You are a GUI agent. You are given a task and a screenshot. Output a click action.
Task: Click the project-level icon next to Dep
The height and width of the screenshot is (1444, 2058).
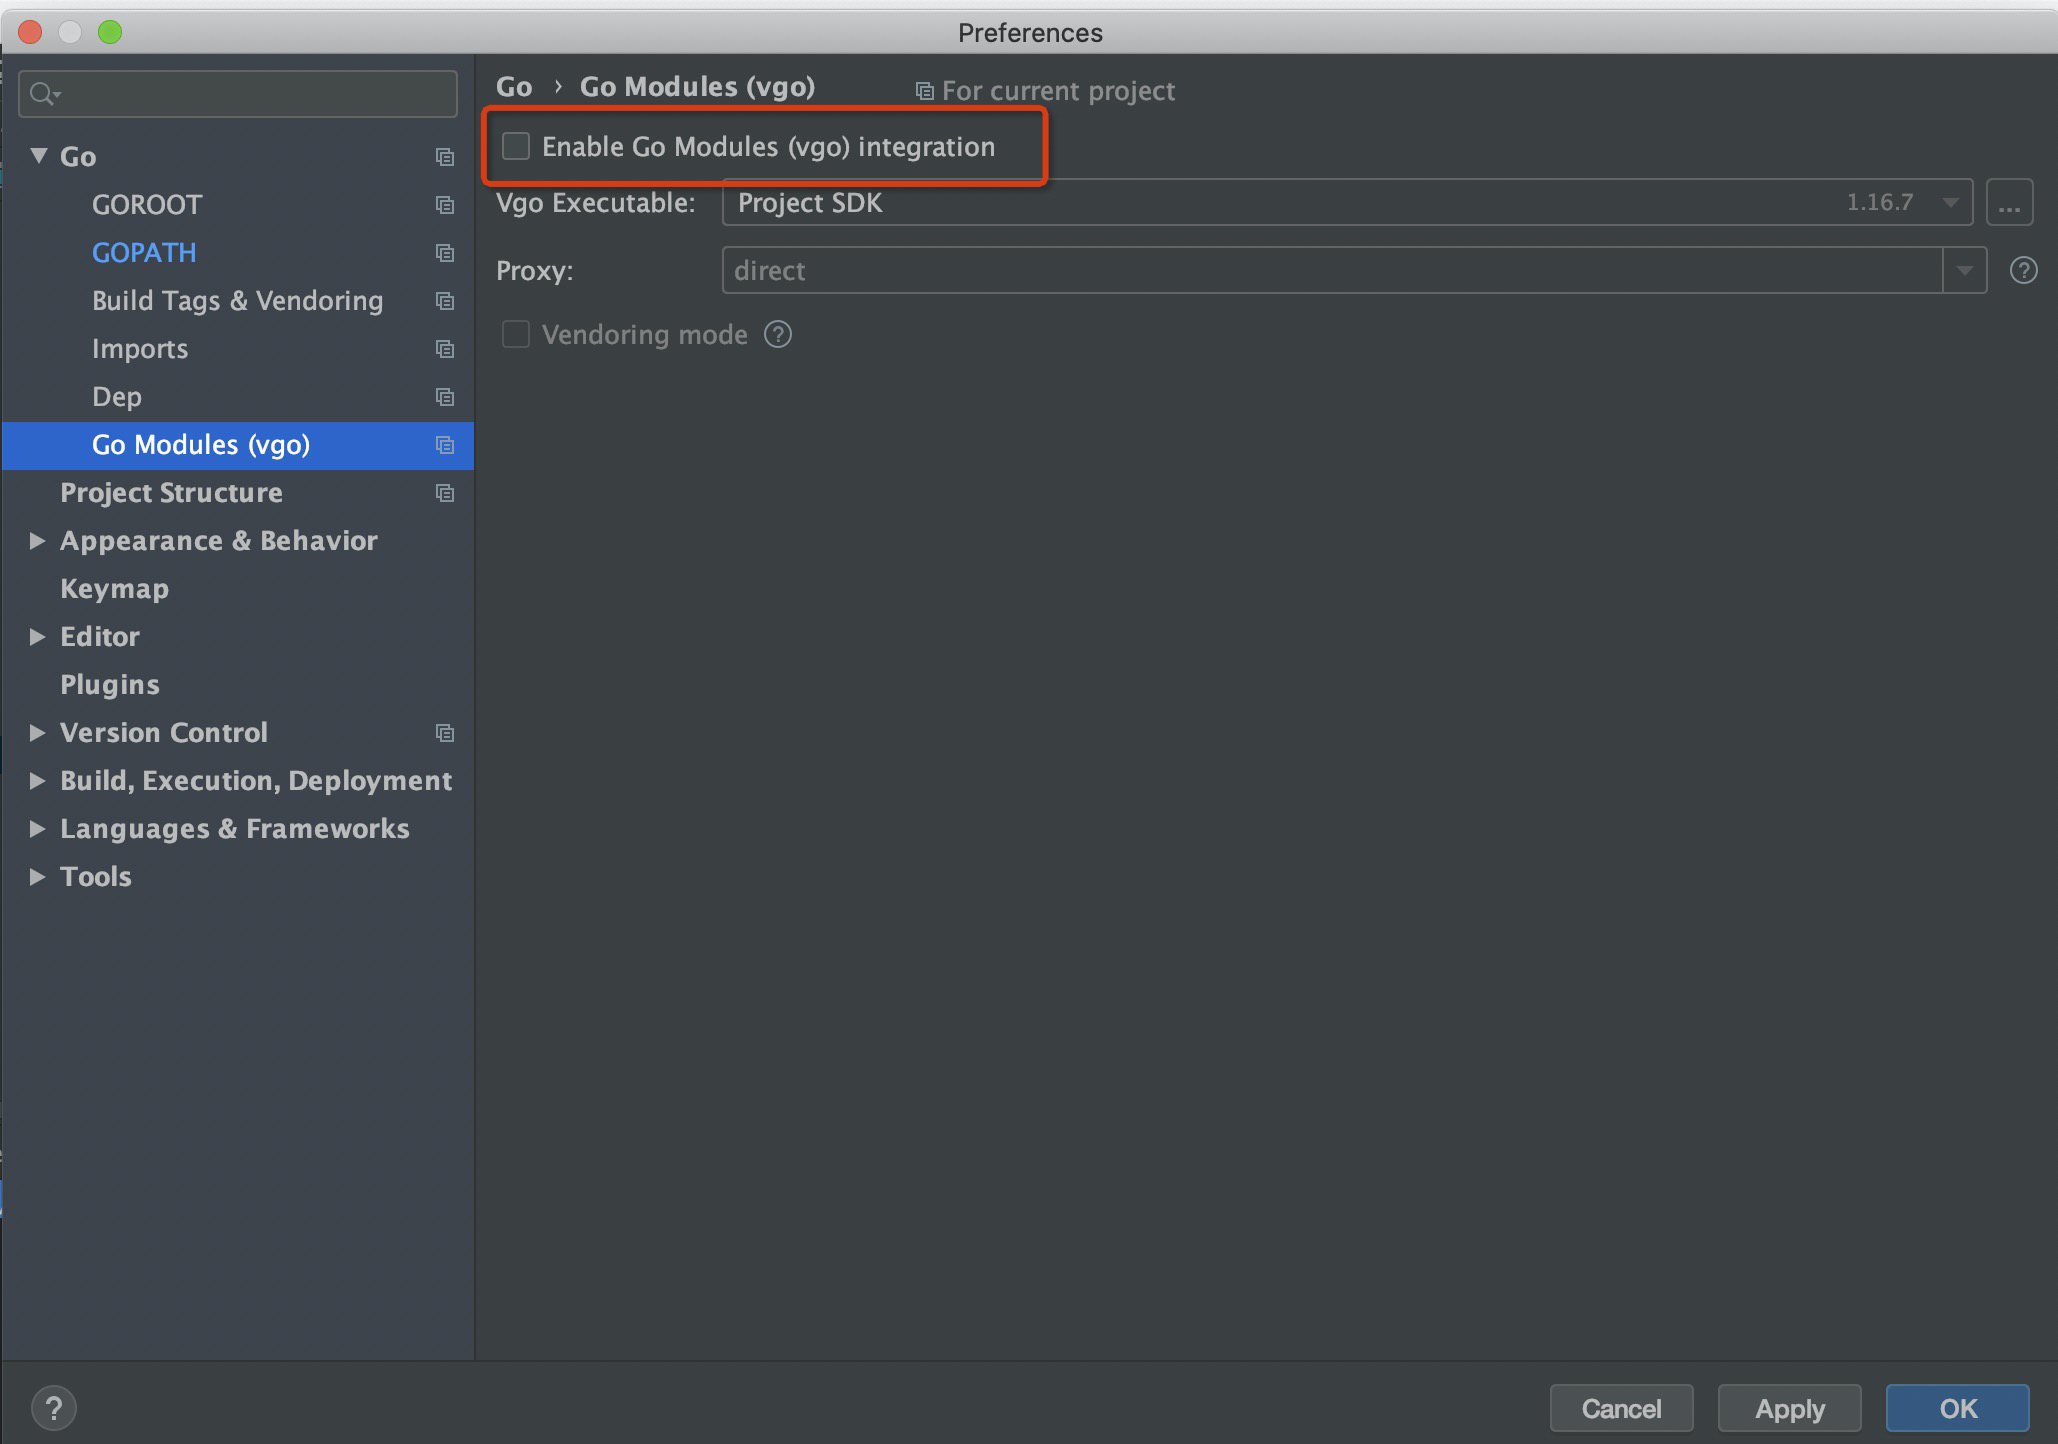click(445, 397)
